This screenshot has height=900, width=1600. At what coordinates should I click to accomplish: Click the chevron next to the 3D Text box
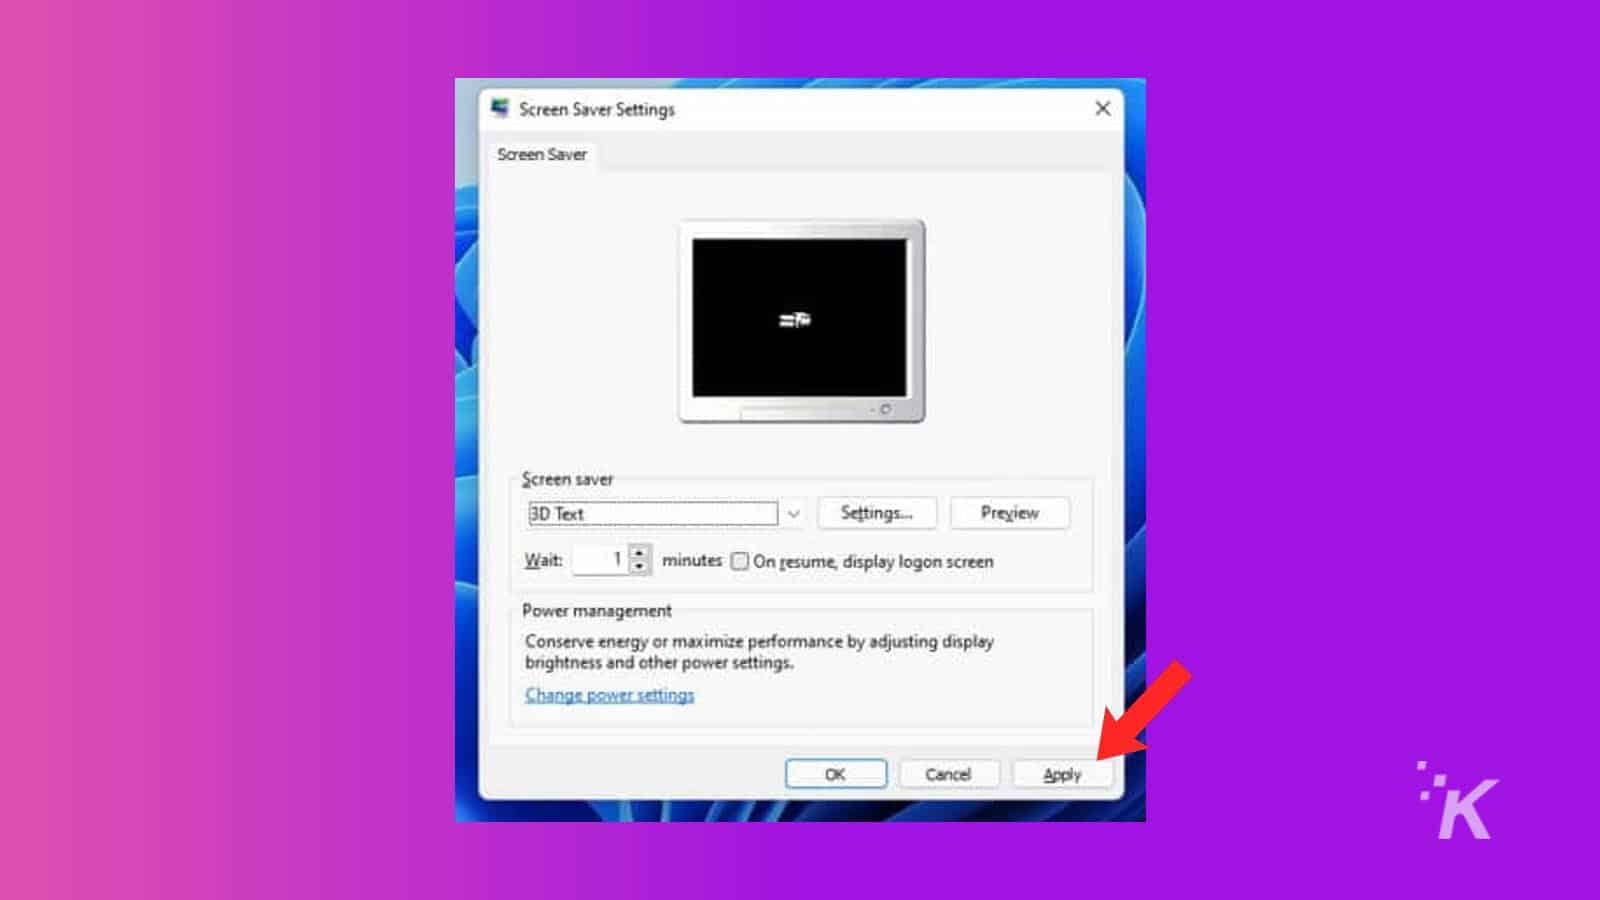(795, 513)
